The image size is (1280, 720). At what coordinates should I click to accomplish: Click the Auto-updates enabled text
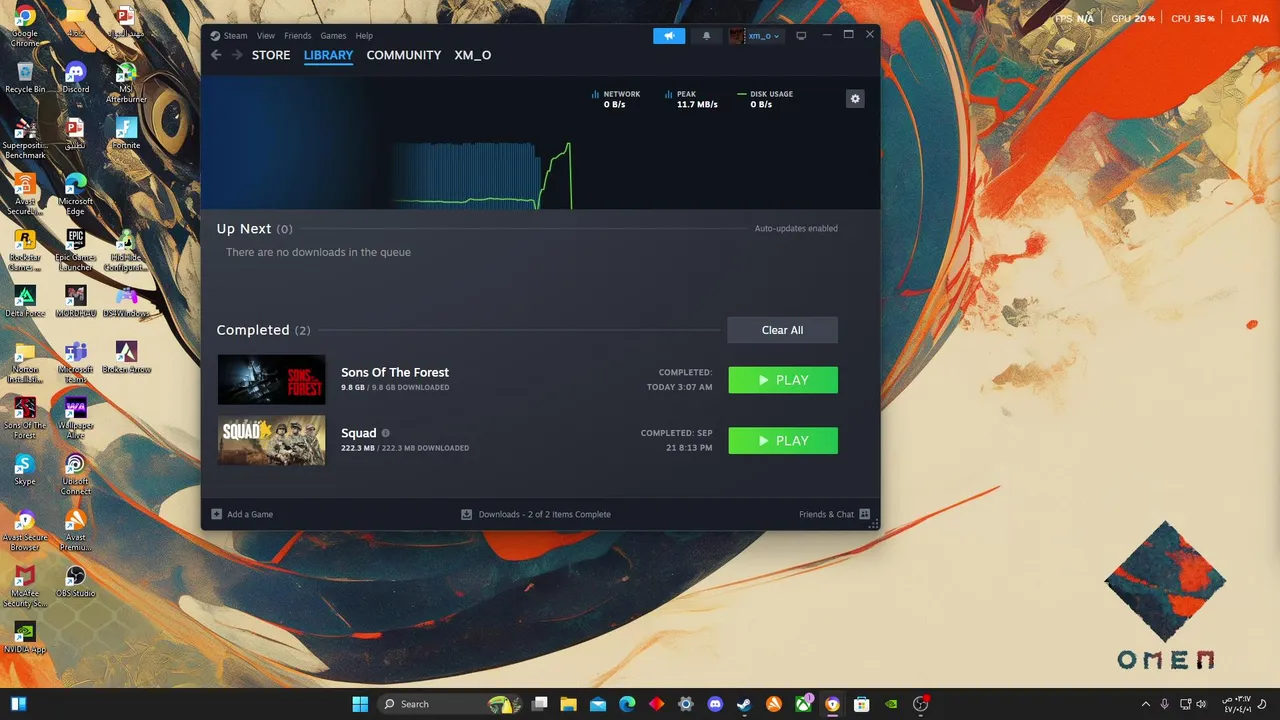pyautogui.click(x=796, y=229)
